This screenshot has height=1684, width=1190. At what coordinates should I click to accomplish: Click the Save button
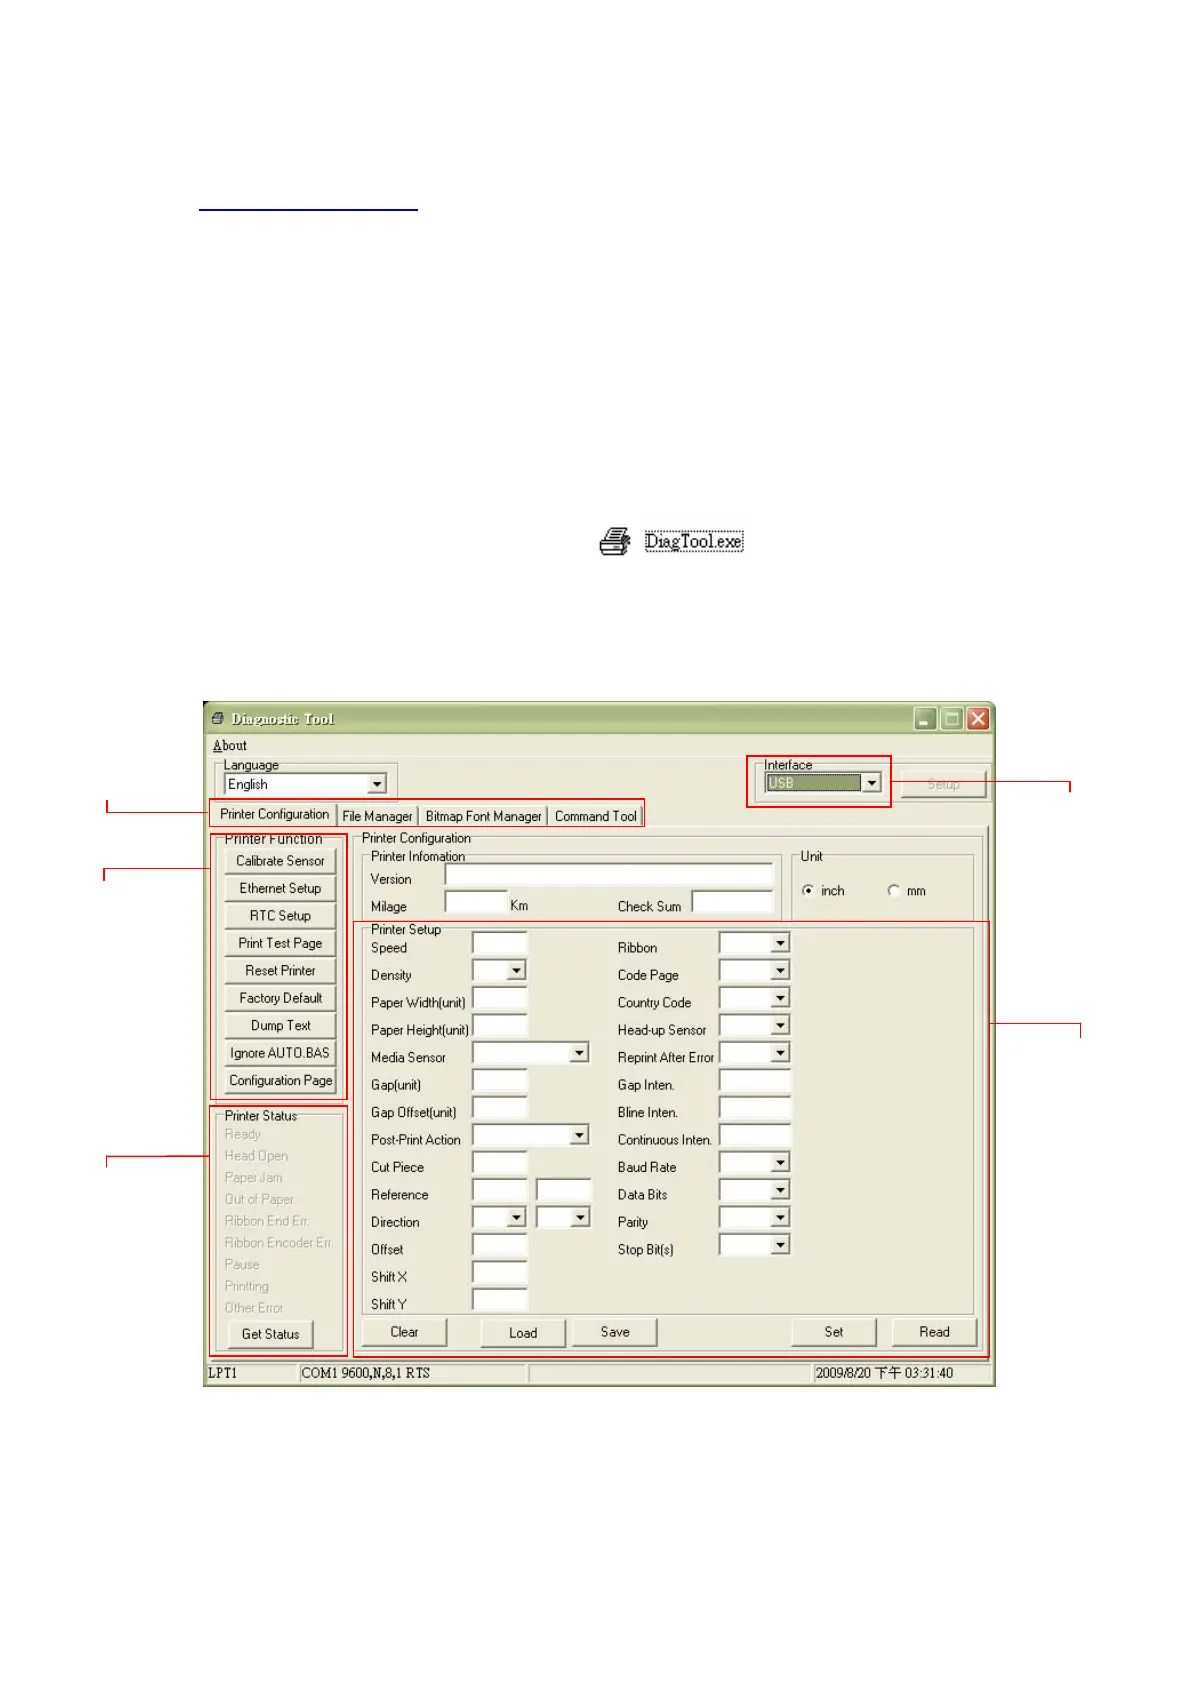pyautogui.click(x=615, y=1332)
